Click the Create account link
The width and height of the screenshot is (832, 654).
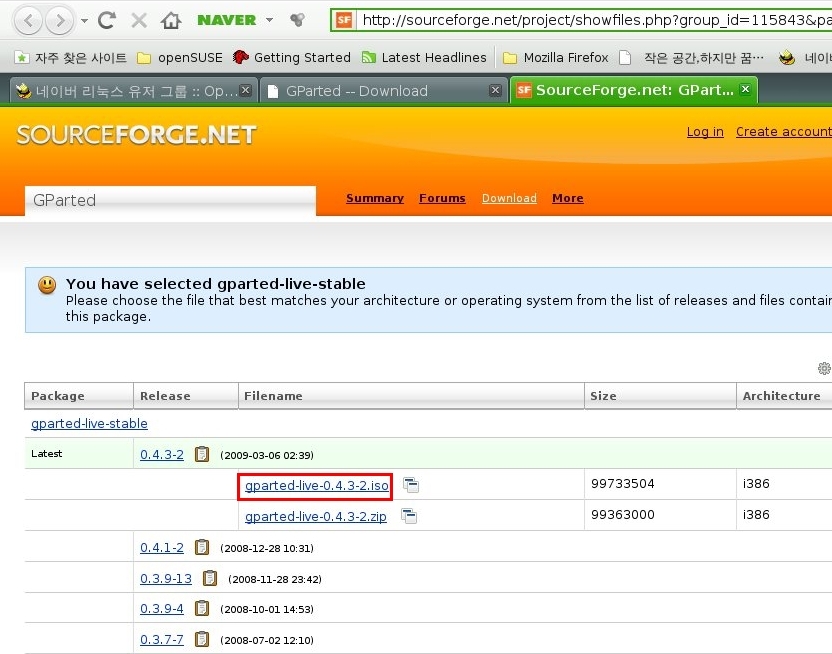click(x=784, y=132)
